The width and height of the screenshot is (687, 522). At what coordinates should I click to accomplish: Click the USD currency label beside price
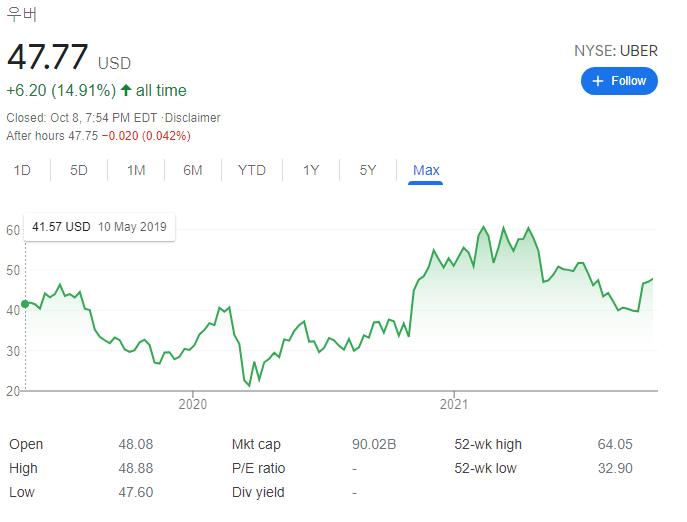click(x=114, y=64)
